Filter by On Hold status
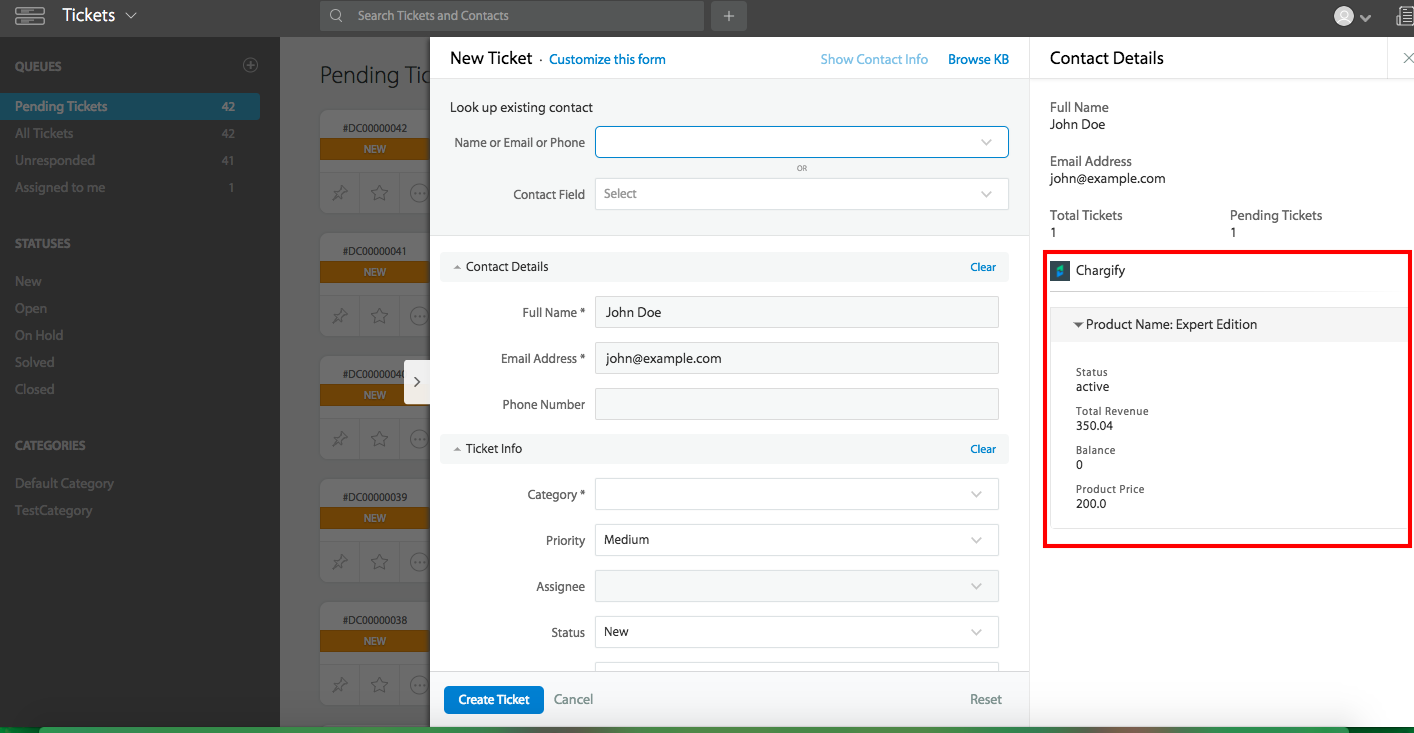 coord(39,336)
